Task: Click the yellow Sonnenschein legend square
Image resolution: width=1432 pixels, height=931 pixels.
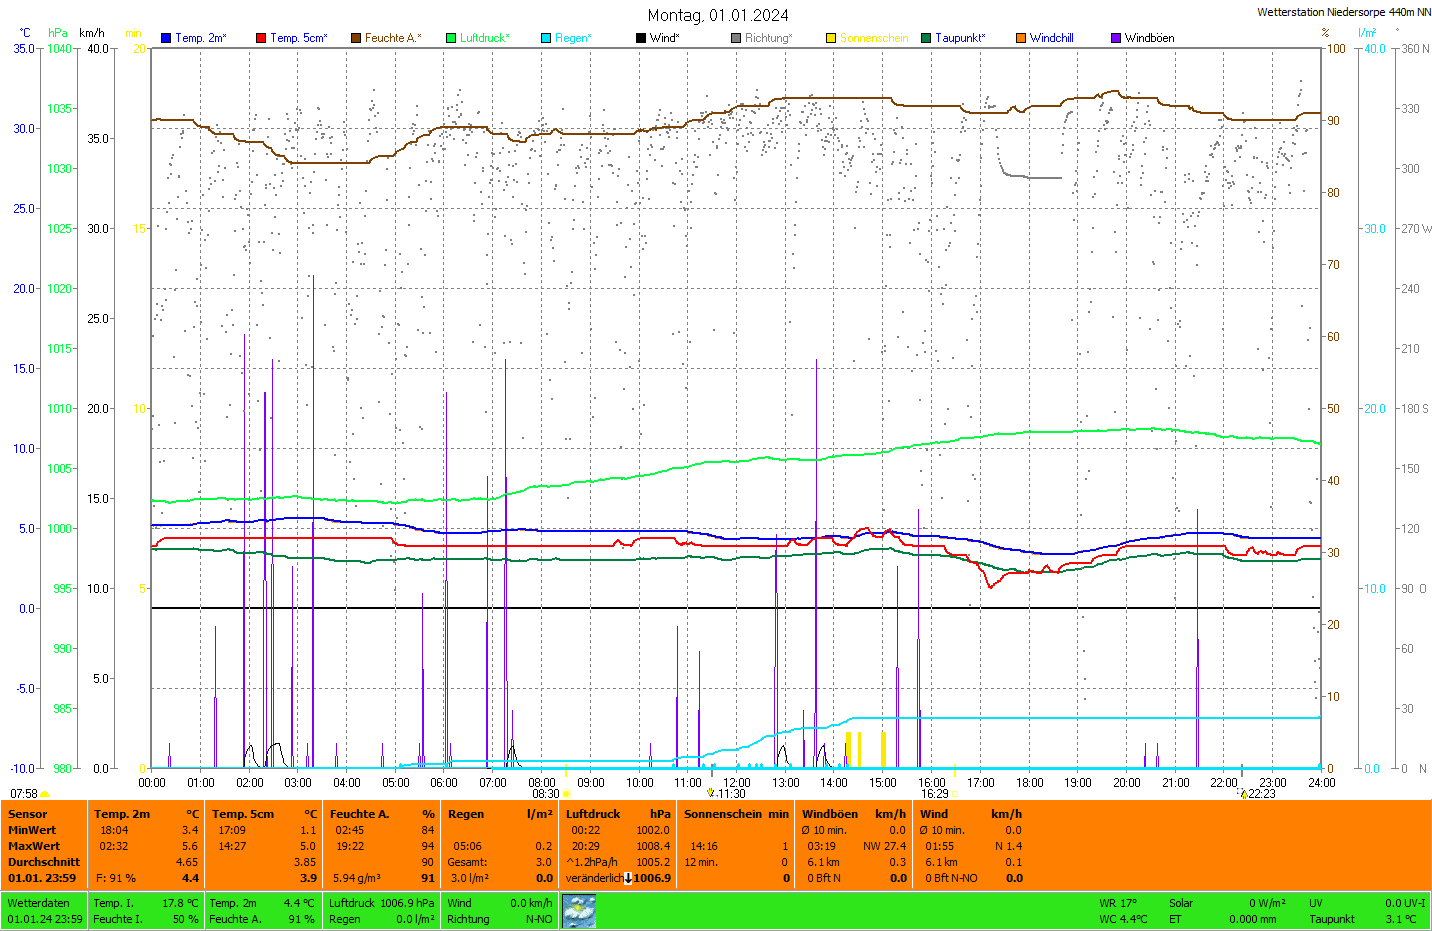Action: click(831, 38)
